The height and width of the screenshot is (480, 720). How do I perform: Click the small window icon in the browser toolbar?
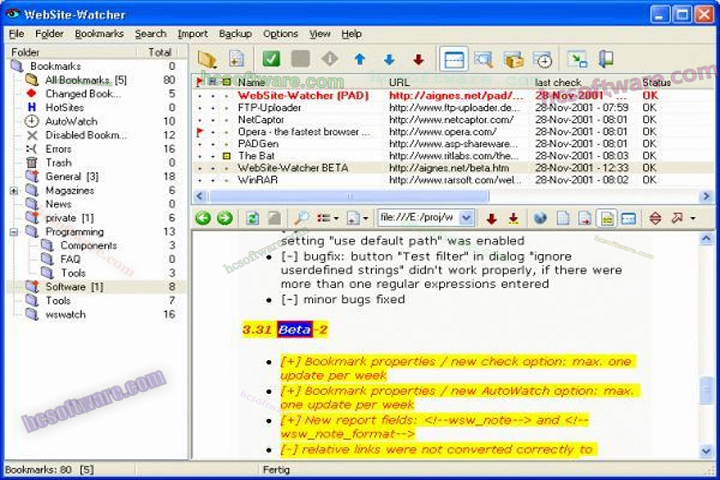tap(628, 219)
